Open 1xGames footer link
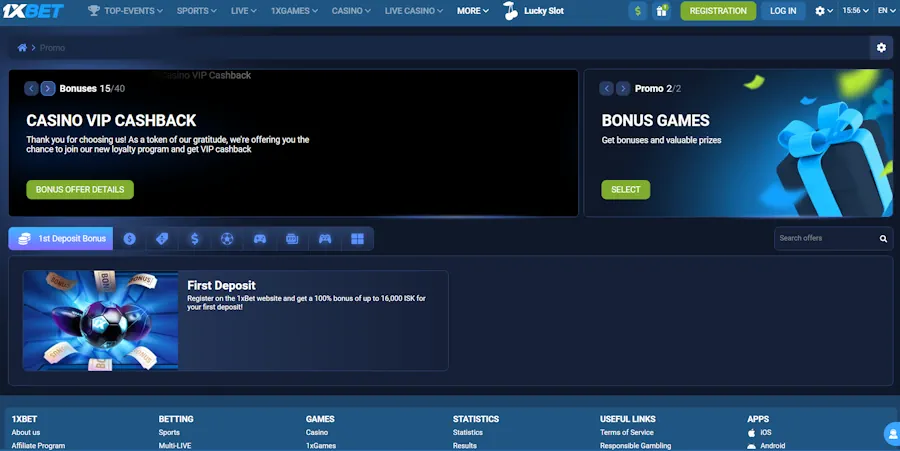 click(x=321, y=445)
